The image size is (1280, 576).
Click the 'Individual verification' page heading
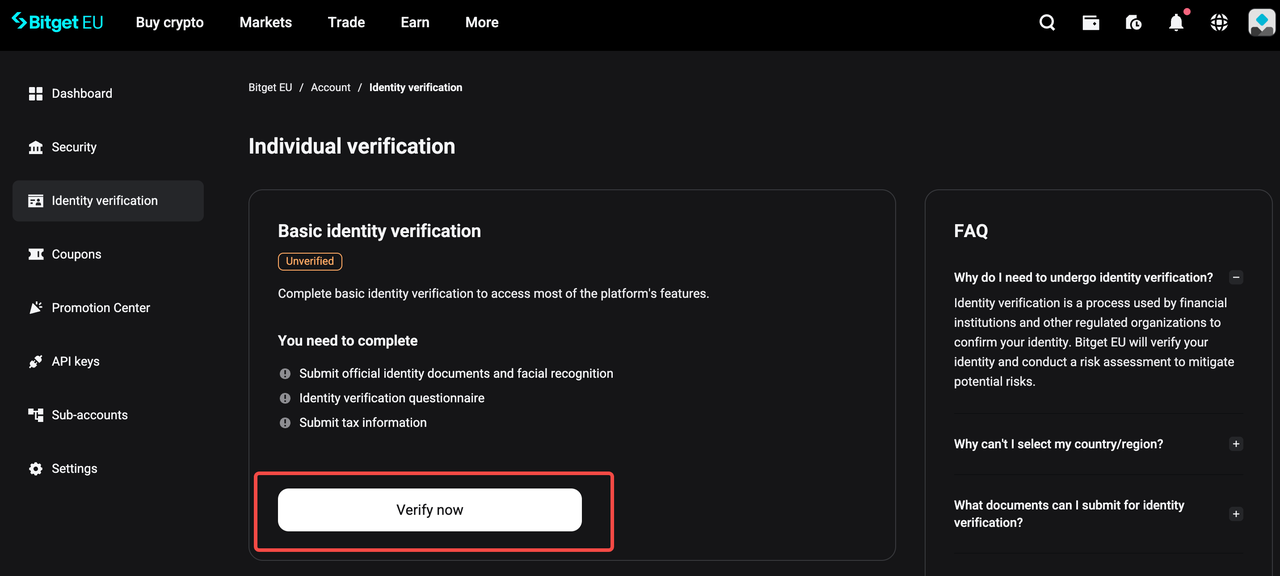click(352, 146)
